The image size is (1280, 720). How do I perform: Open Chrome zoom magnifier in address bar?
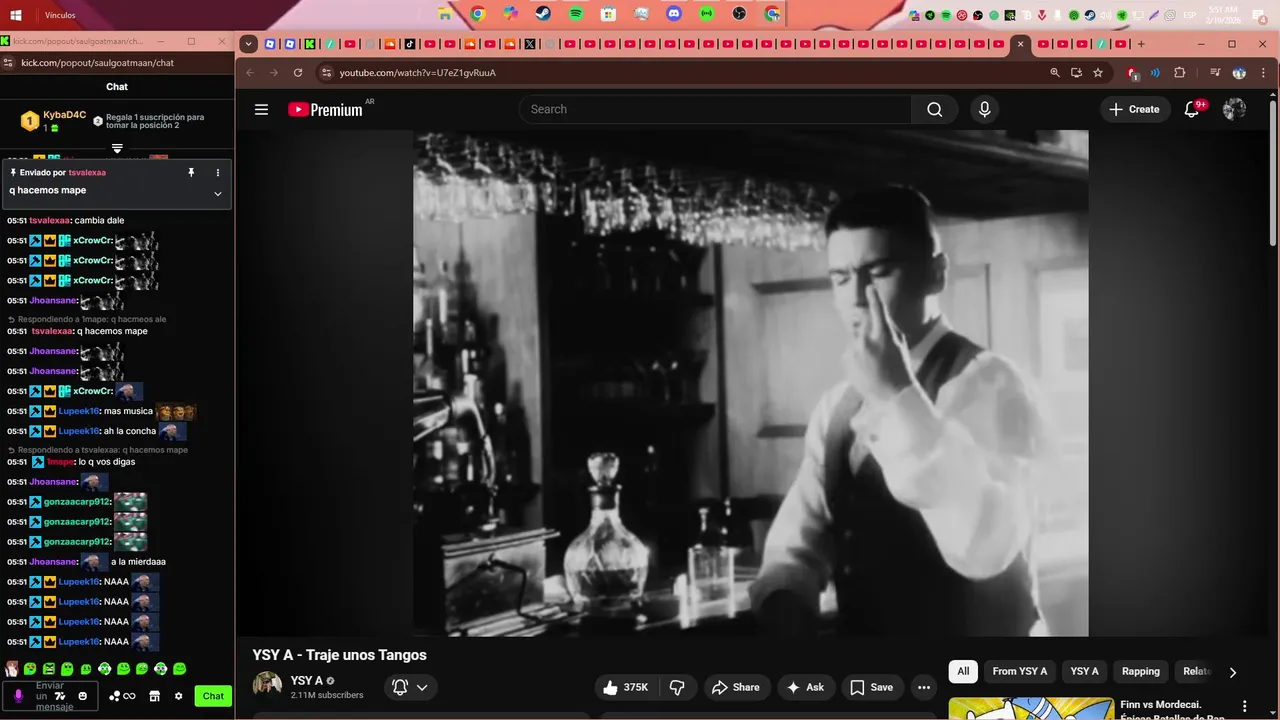pyautogui.click(x=1055, y=72)
